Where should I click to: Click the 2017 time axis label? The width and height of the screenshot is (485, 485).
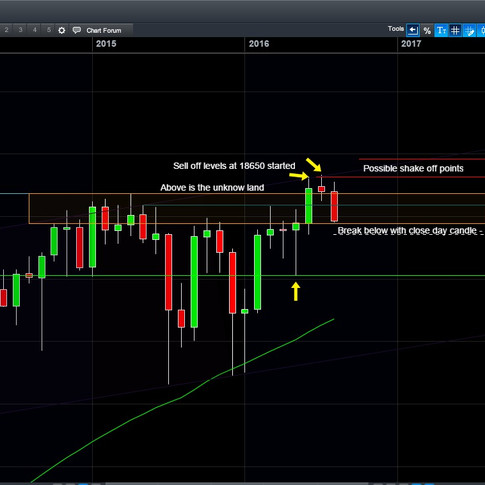[x=411, y=44]
